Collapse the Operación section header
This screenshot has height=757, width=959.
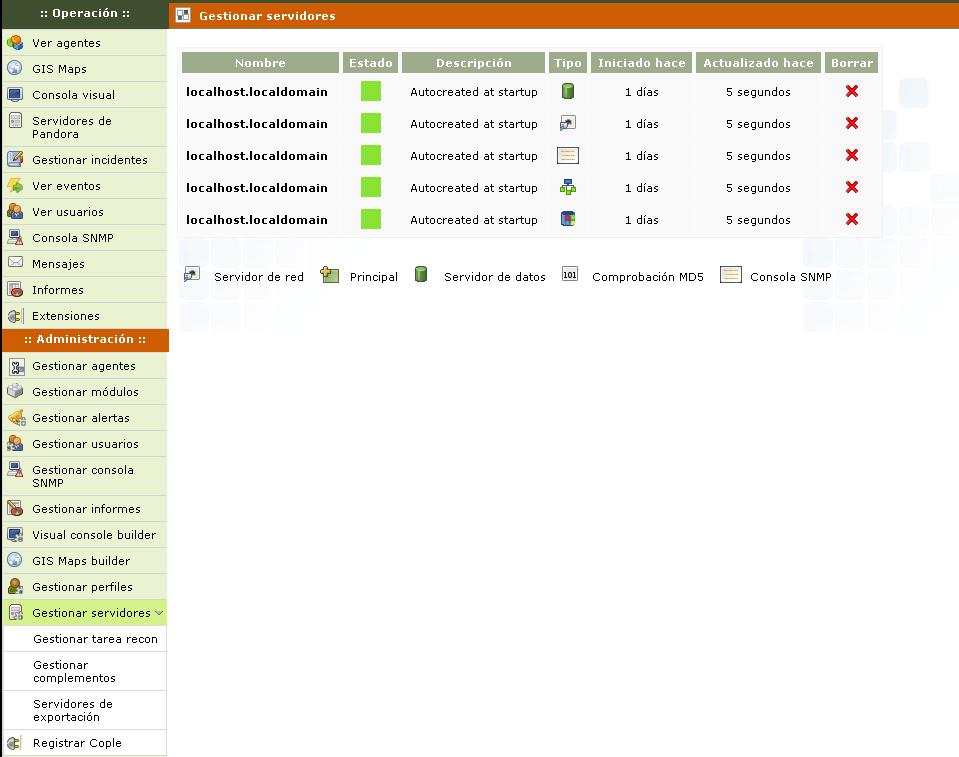click(84, 13)
